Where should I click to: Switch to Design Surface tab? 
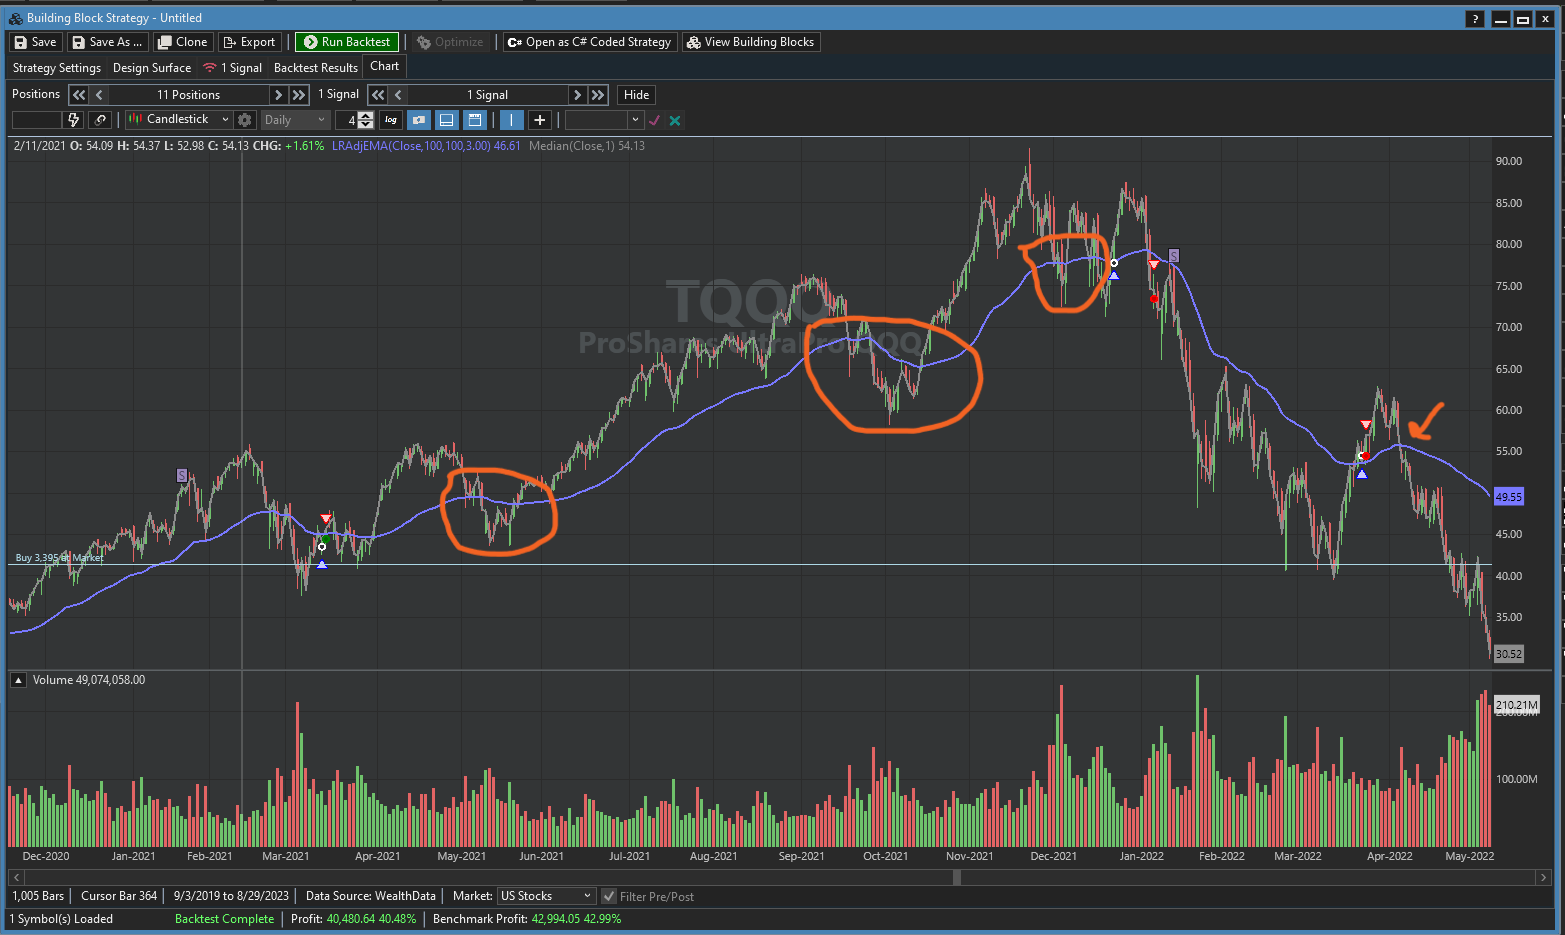click(152, 68)
